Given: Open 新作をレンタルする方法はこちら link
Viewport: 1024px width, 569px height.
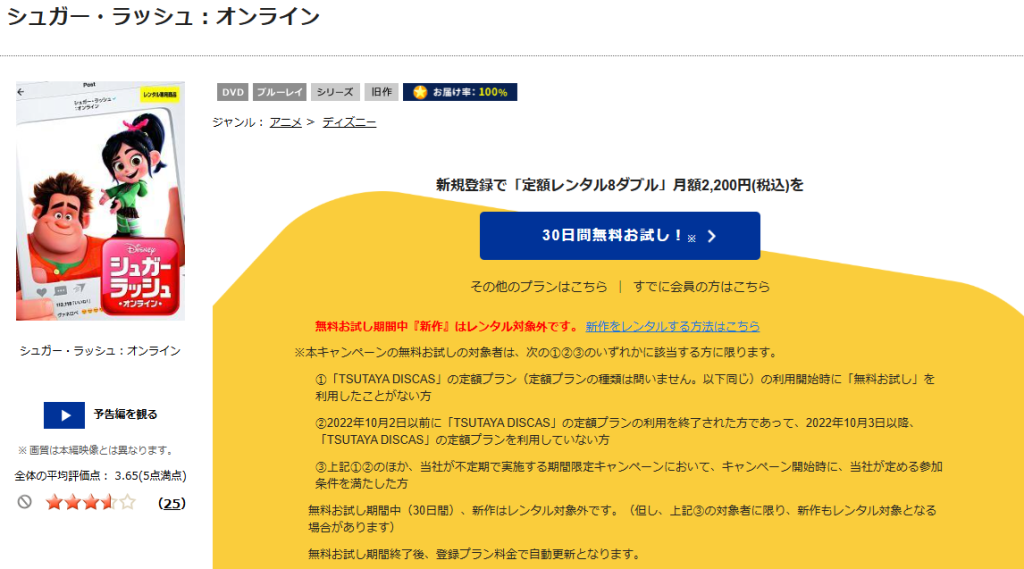Looking at the screenshot, I should tap(673, 326).
